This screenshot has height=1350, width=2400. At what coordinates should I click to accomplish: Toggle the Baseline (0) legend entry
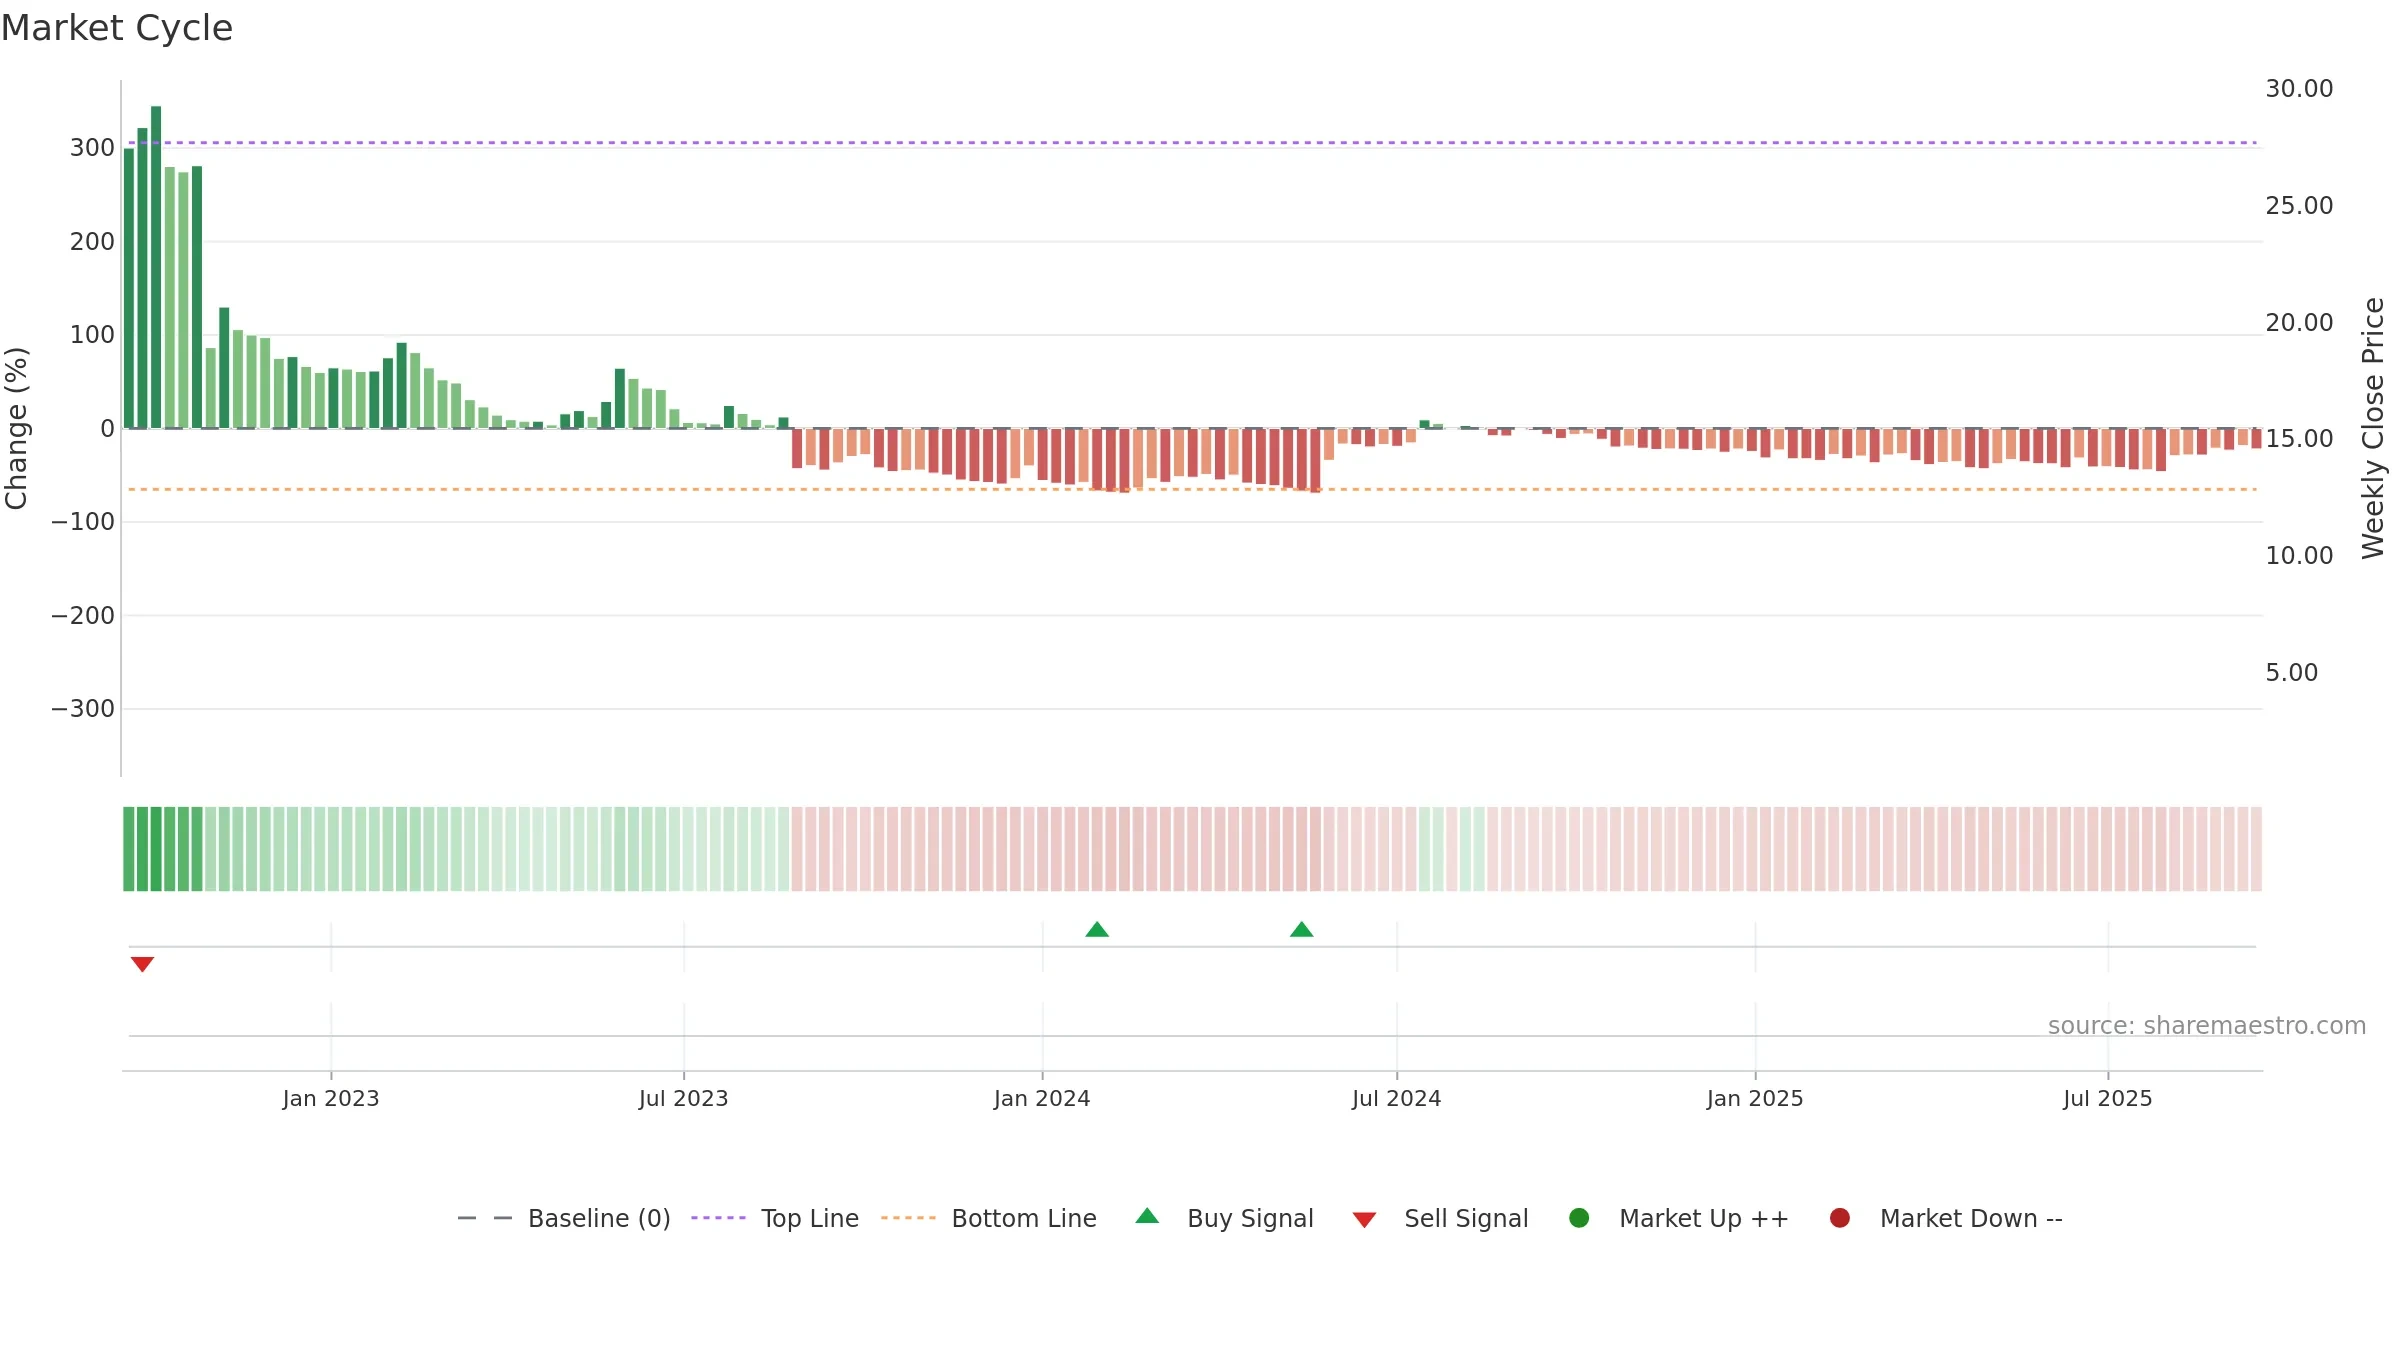coord(563,1218)
